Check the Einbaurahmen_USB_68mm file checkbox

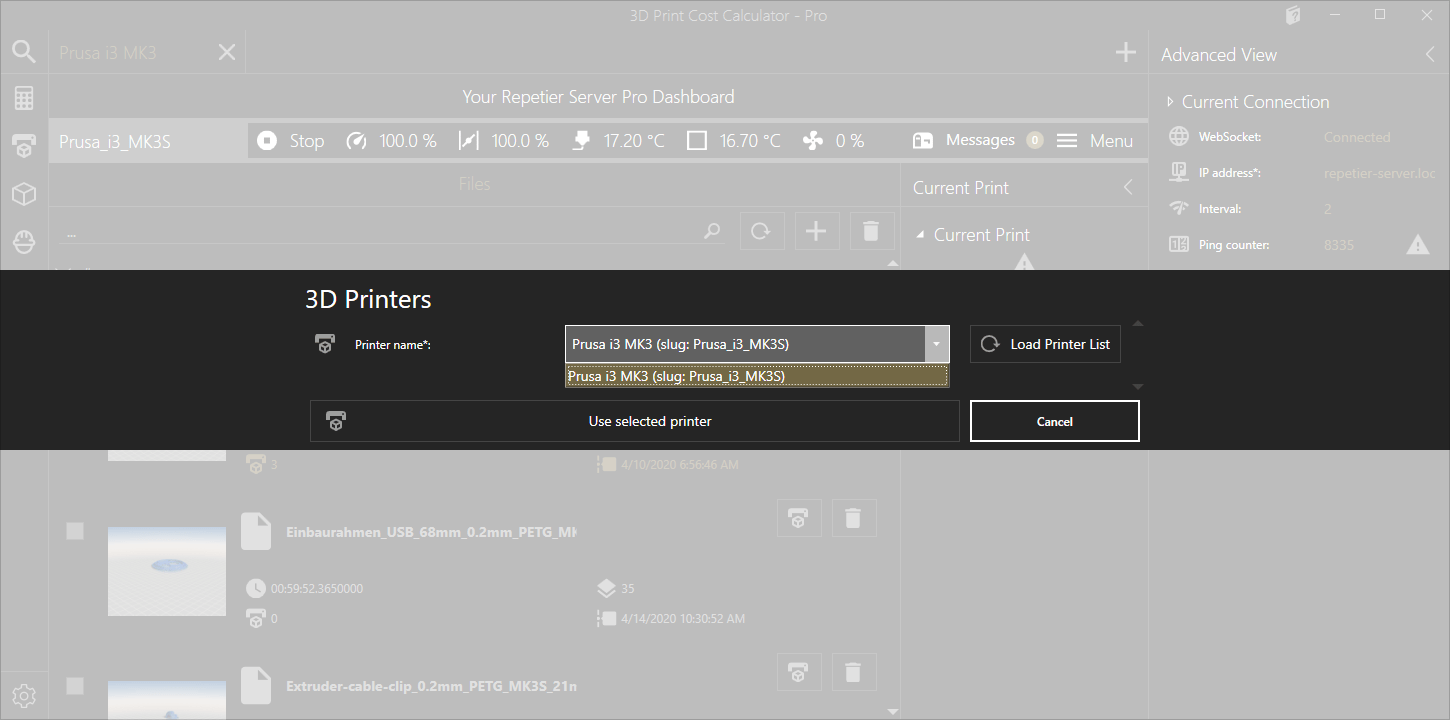[x=75, y=531]
